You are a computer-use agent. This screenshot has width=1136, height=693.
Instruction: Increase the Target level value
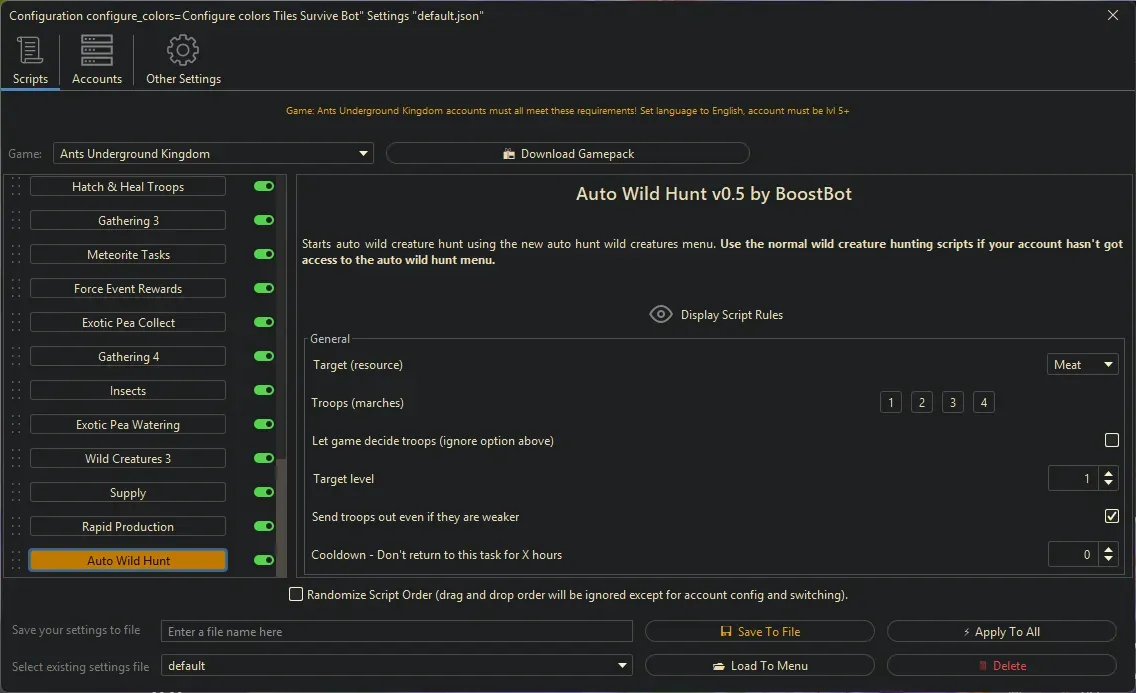pos(1108,474)
